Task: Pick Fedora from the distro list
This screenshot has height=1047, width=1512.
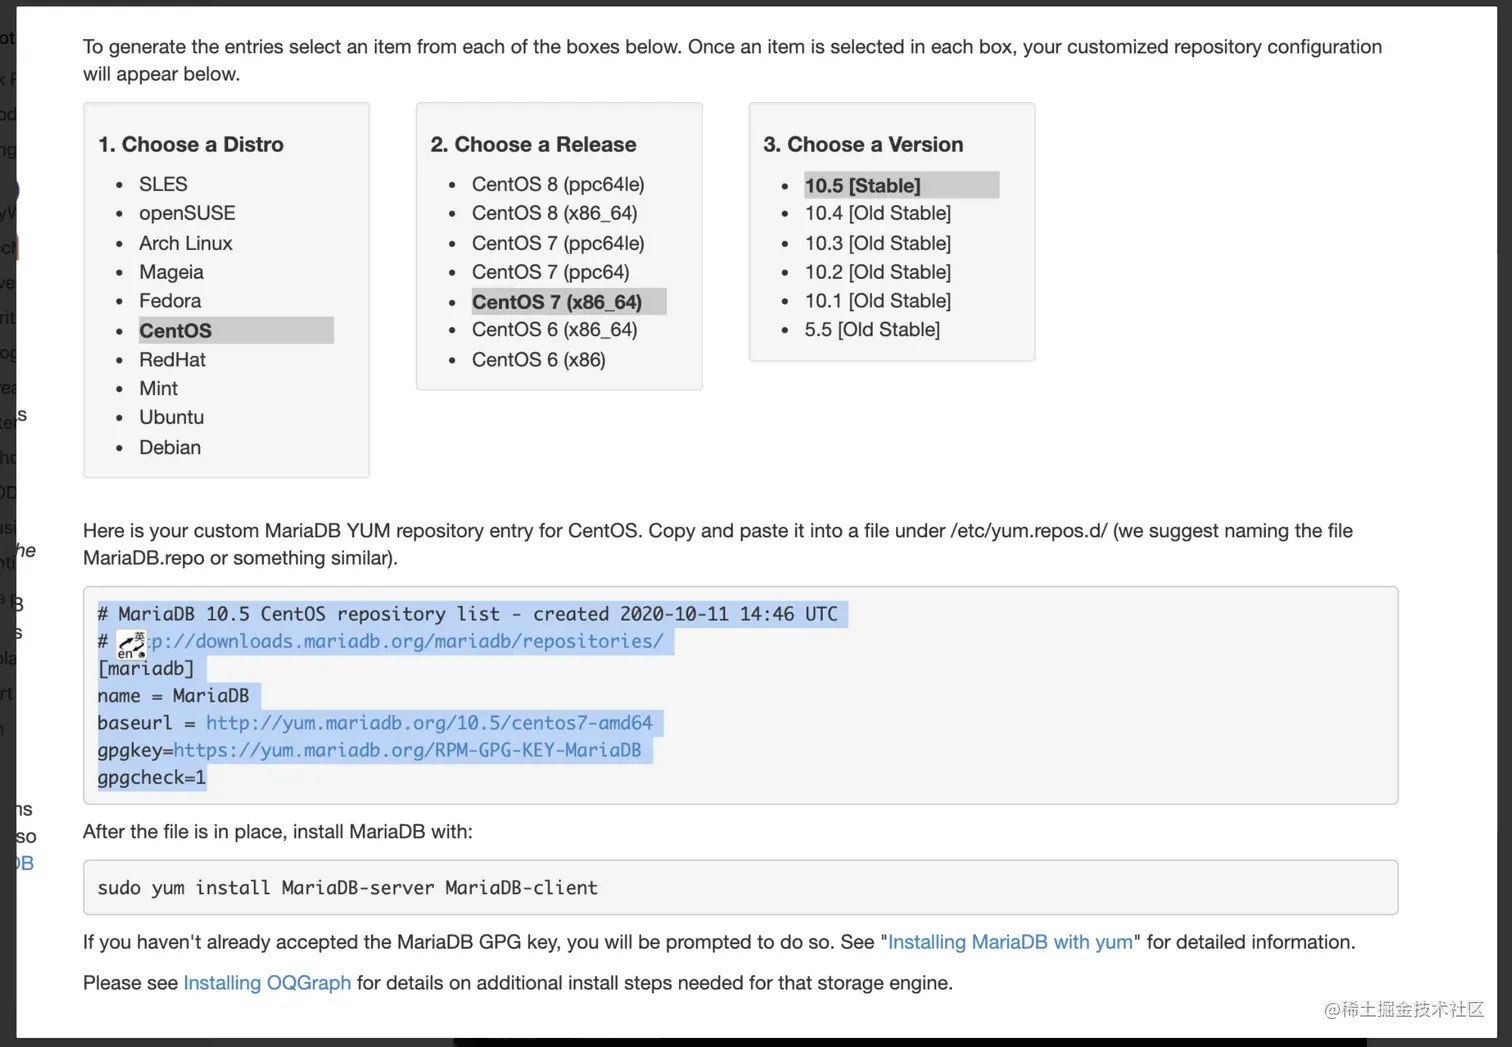Action: coord(170,301)
